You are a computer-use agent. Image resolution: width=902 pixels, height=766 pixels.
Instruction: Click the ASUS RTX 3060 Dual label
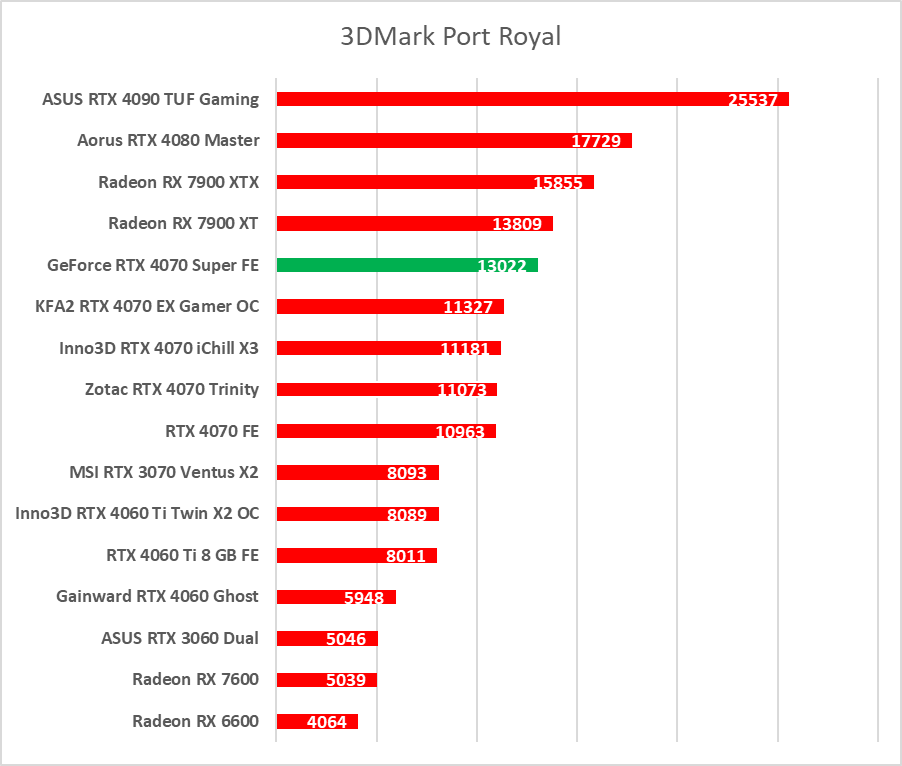tap(180, 638)
